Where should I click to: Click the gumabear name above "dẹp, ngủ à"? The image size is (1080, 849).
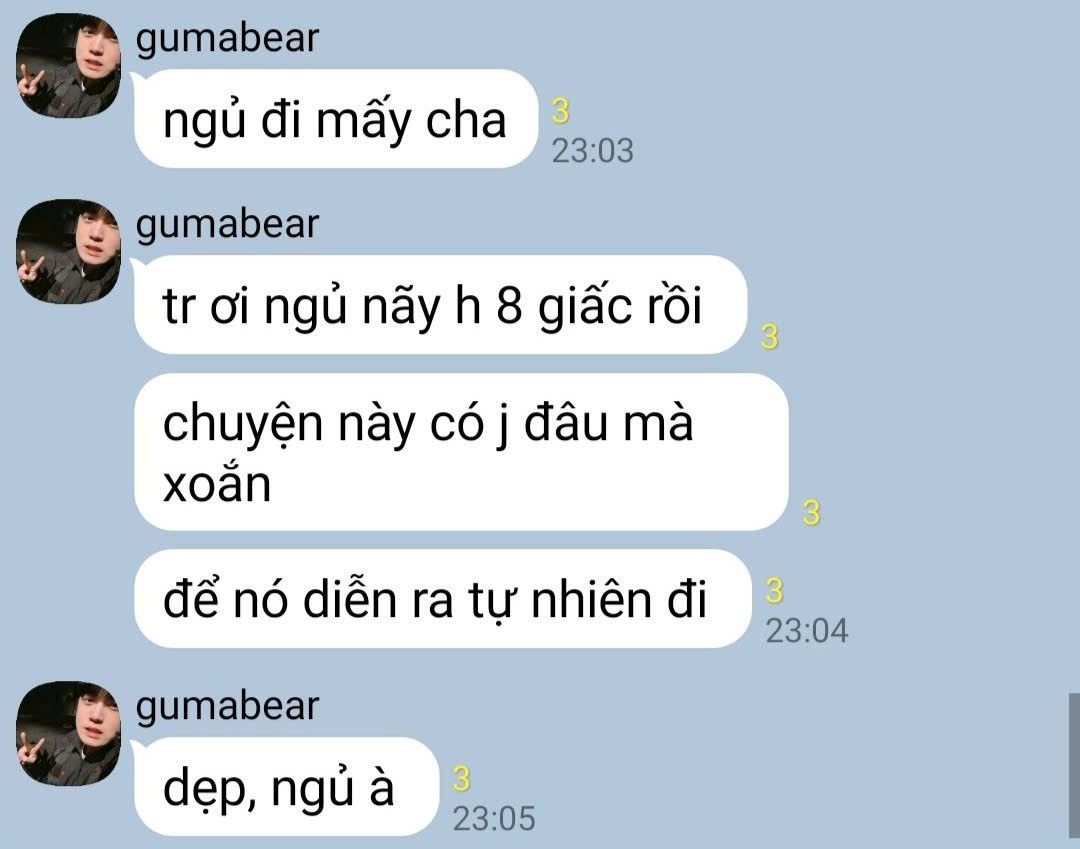[227, 706]
